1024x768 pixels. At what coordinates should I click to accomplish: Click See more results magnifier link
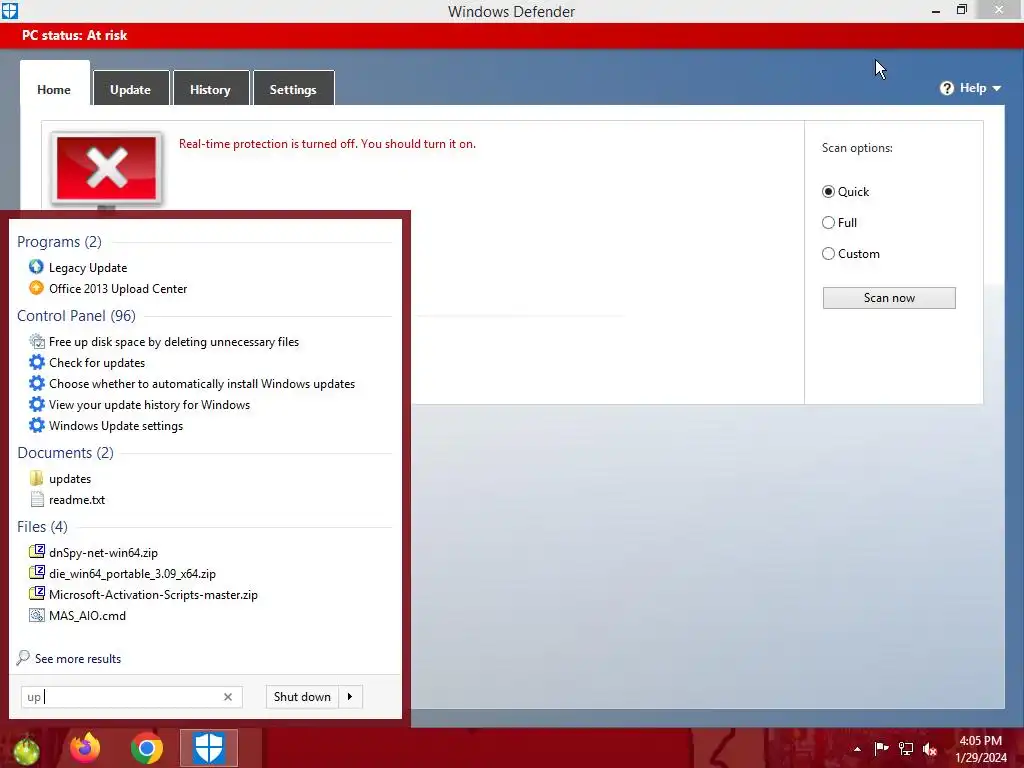pyautogui.click(x=69, y=658)
